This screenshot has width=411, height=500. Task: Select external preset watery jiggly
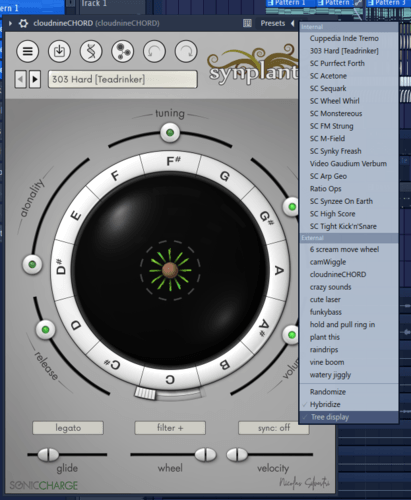pos(349,375)
